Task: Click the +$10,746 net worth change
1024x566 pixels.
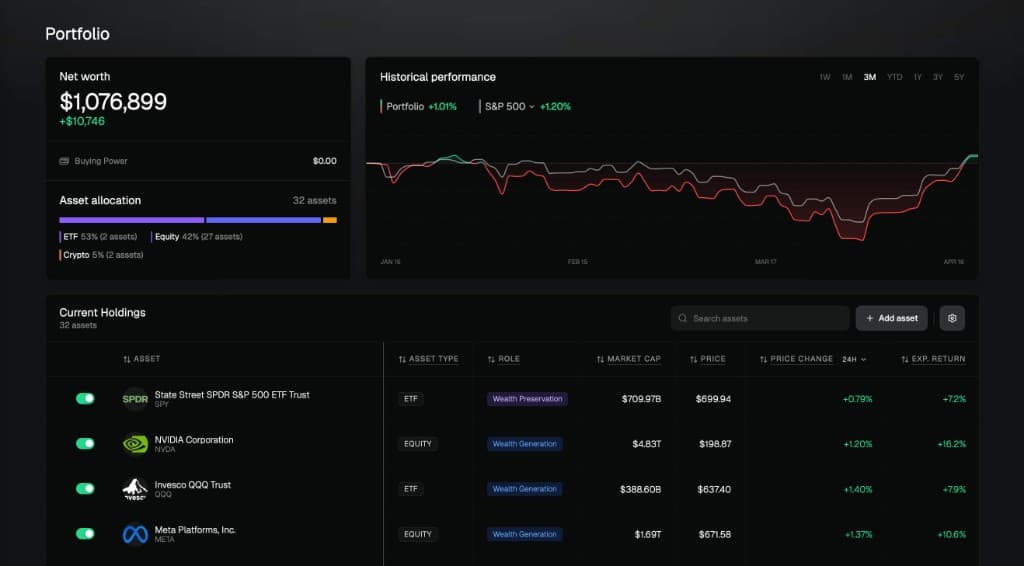Action: [x=82, y=121]
